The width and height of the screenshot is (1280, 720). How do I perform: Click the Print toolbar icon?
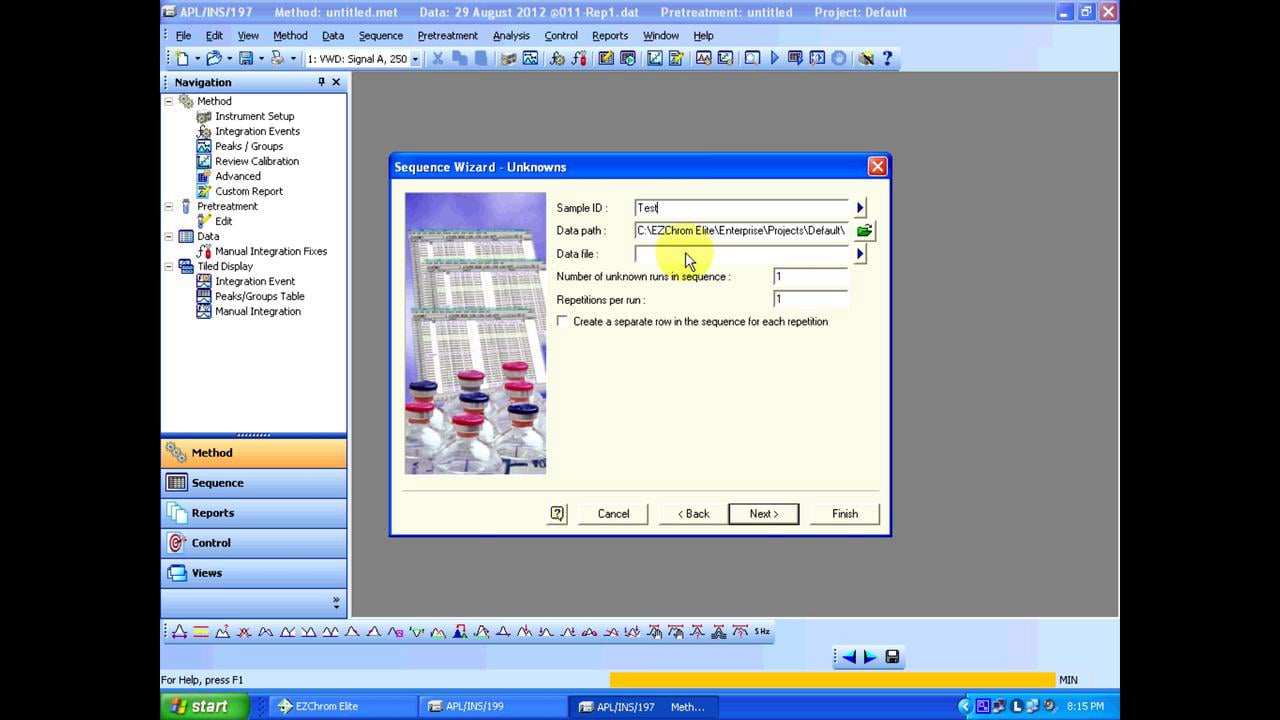click(277, 59)
